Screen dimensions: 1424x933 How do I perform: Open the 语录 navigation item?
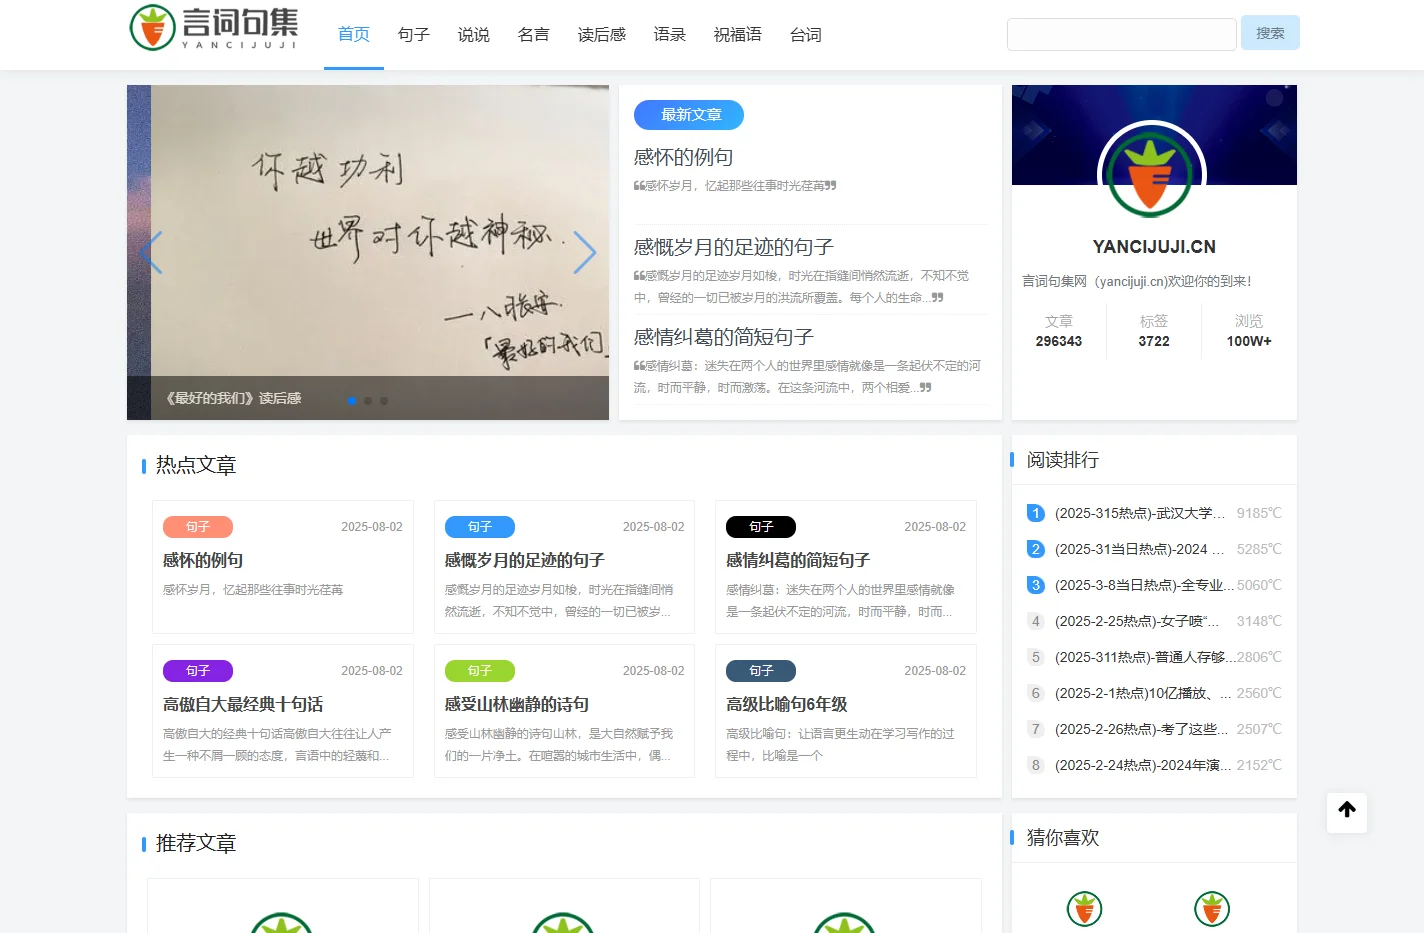click(670, 35)
